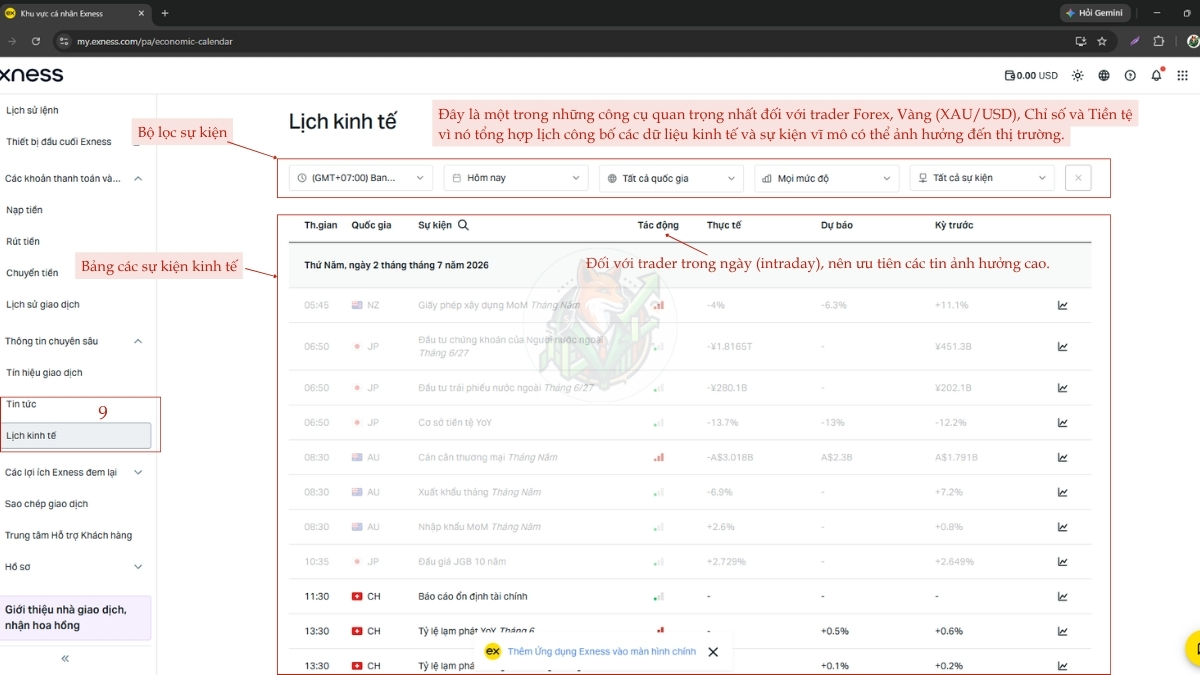This screenshot has height=675, width=1200.
Task: Click the Tác động column header
Action: [658, 225]
